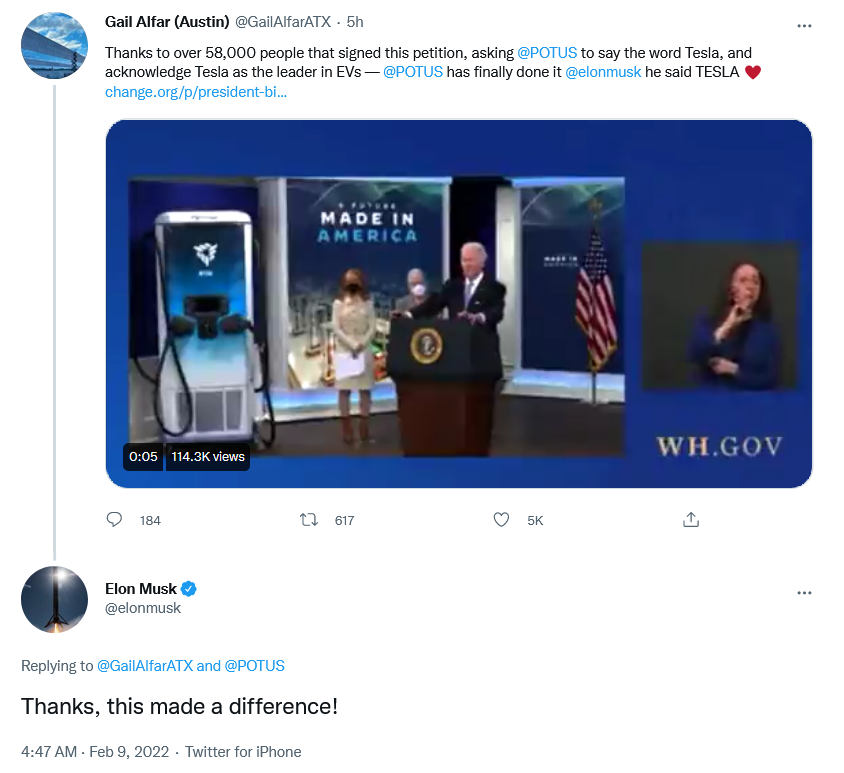Open the share icon on Gail's tweet
844x773 pixels.
pyautogui.click(x=690, y=520)
